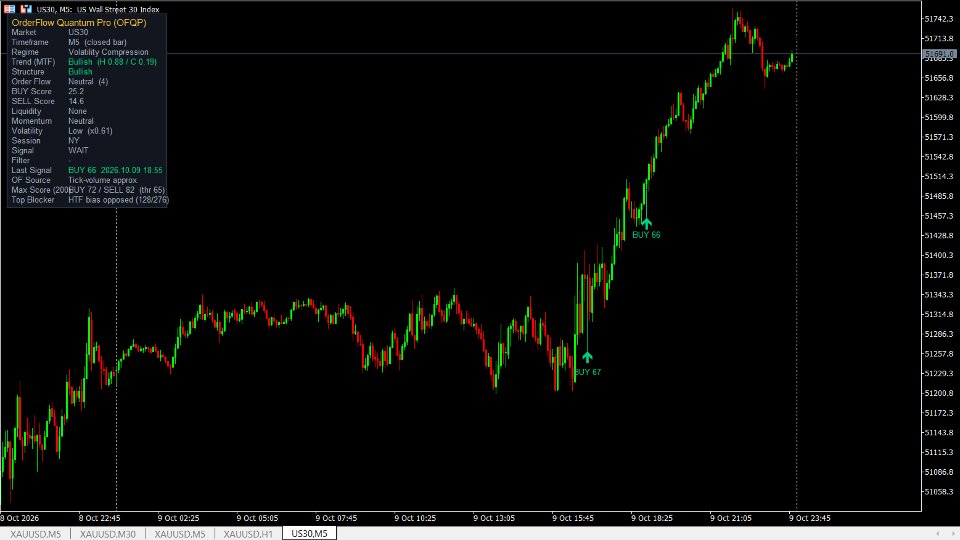Screen dimensions: 960x540
Task: Click the Signal value WAIT
Action: 78,150
